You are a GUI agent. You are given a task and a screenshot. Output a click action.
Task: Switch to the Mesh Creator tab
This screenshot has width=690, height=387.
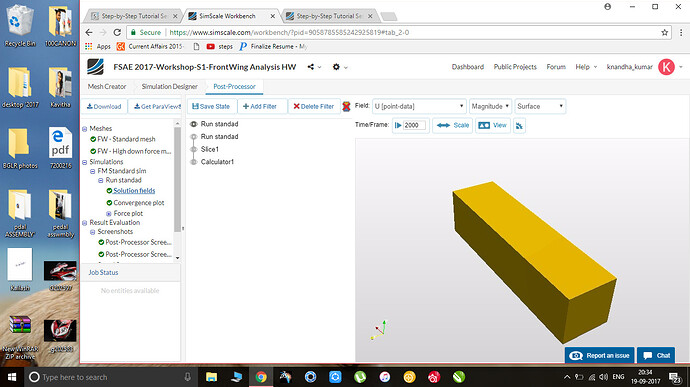click(107, 87)
